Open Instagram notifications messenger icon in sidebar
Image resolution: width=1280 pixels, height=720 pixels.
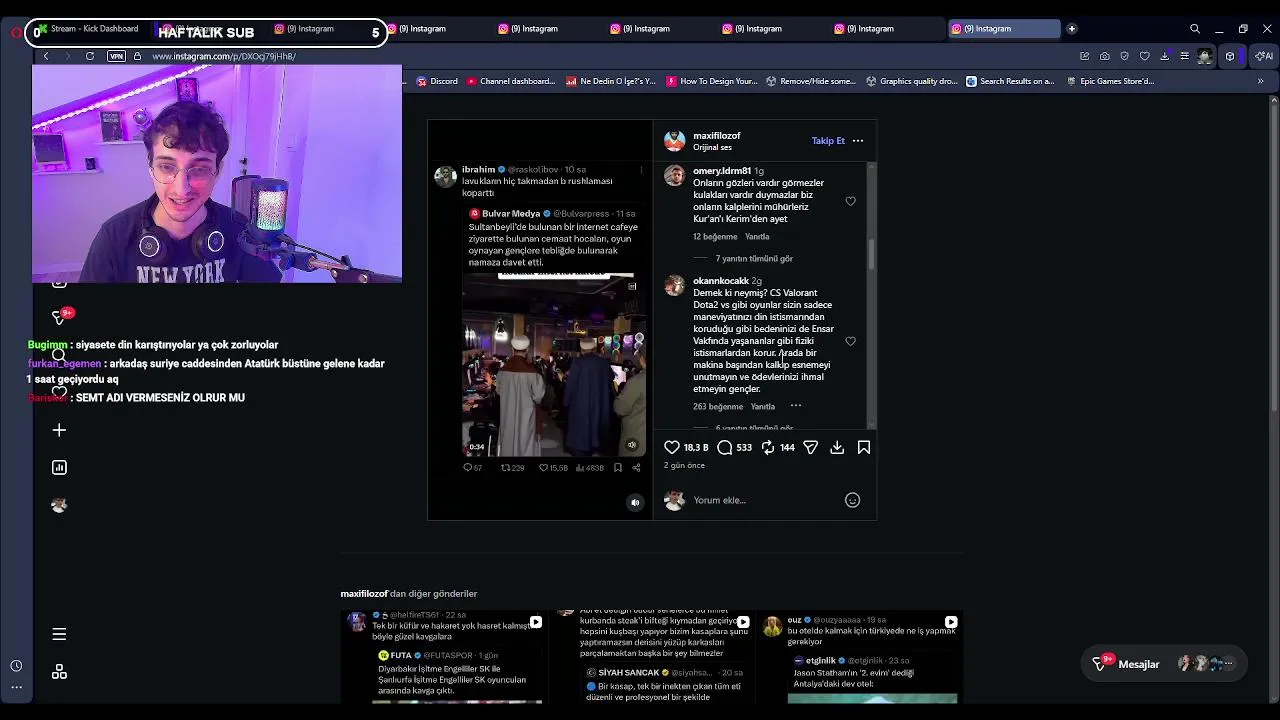[x=59, y=317]
